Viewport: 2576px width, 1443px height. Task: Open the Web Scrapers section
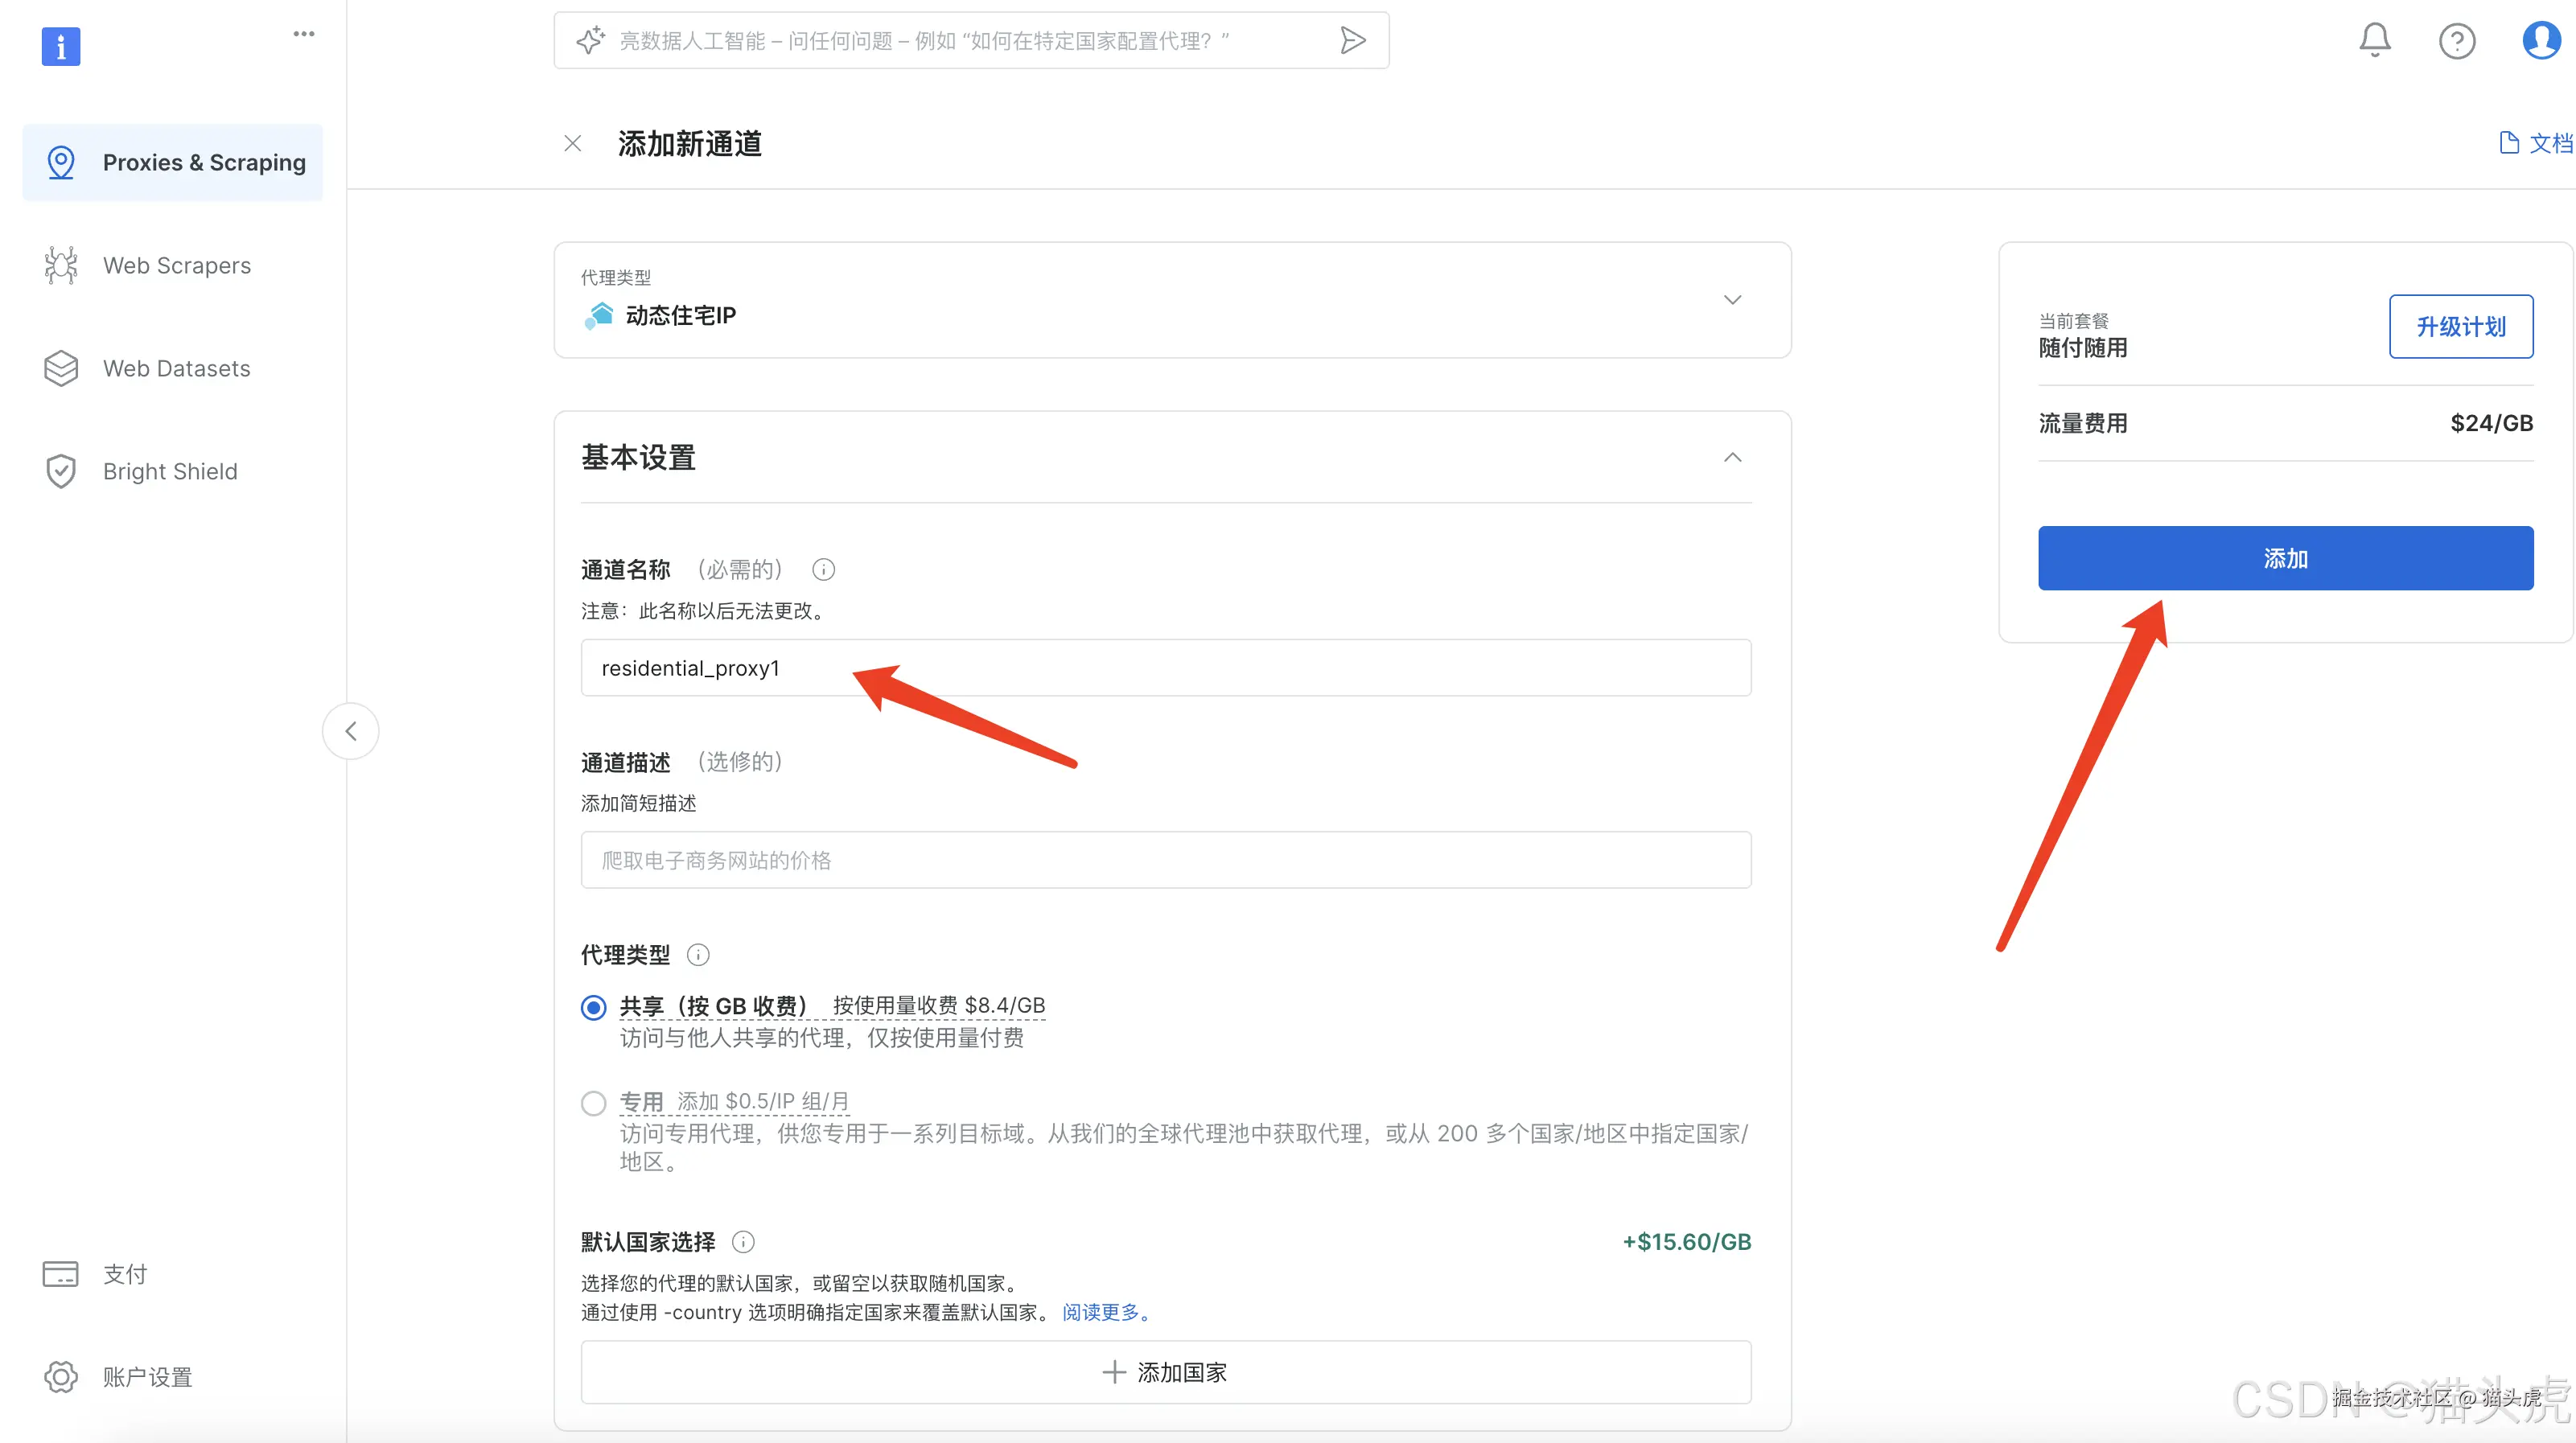tap(176, 265)
